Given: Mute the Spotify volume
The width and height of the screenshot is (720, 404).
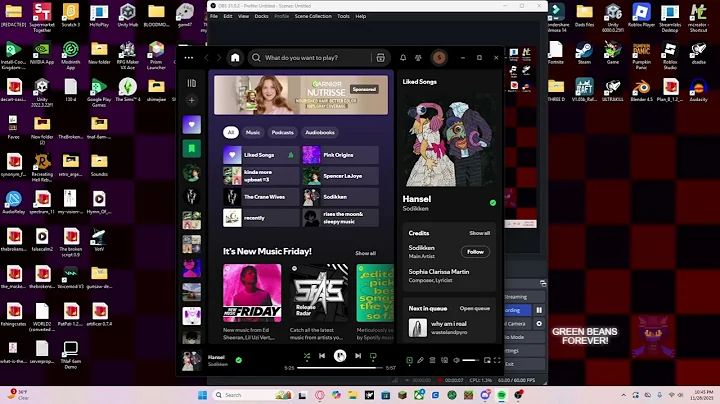Looking at the screenshot, I should [x=456, y=360].
